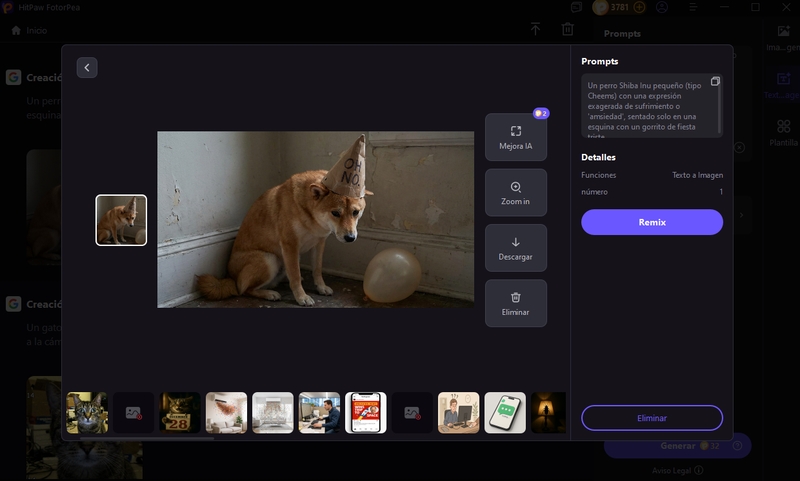Go to the Inicio home tab

tap(29, 30)
